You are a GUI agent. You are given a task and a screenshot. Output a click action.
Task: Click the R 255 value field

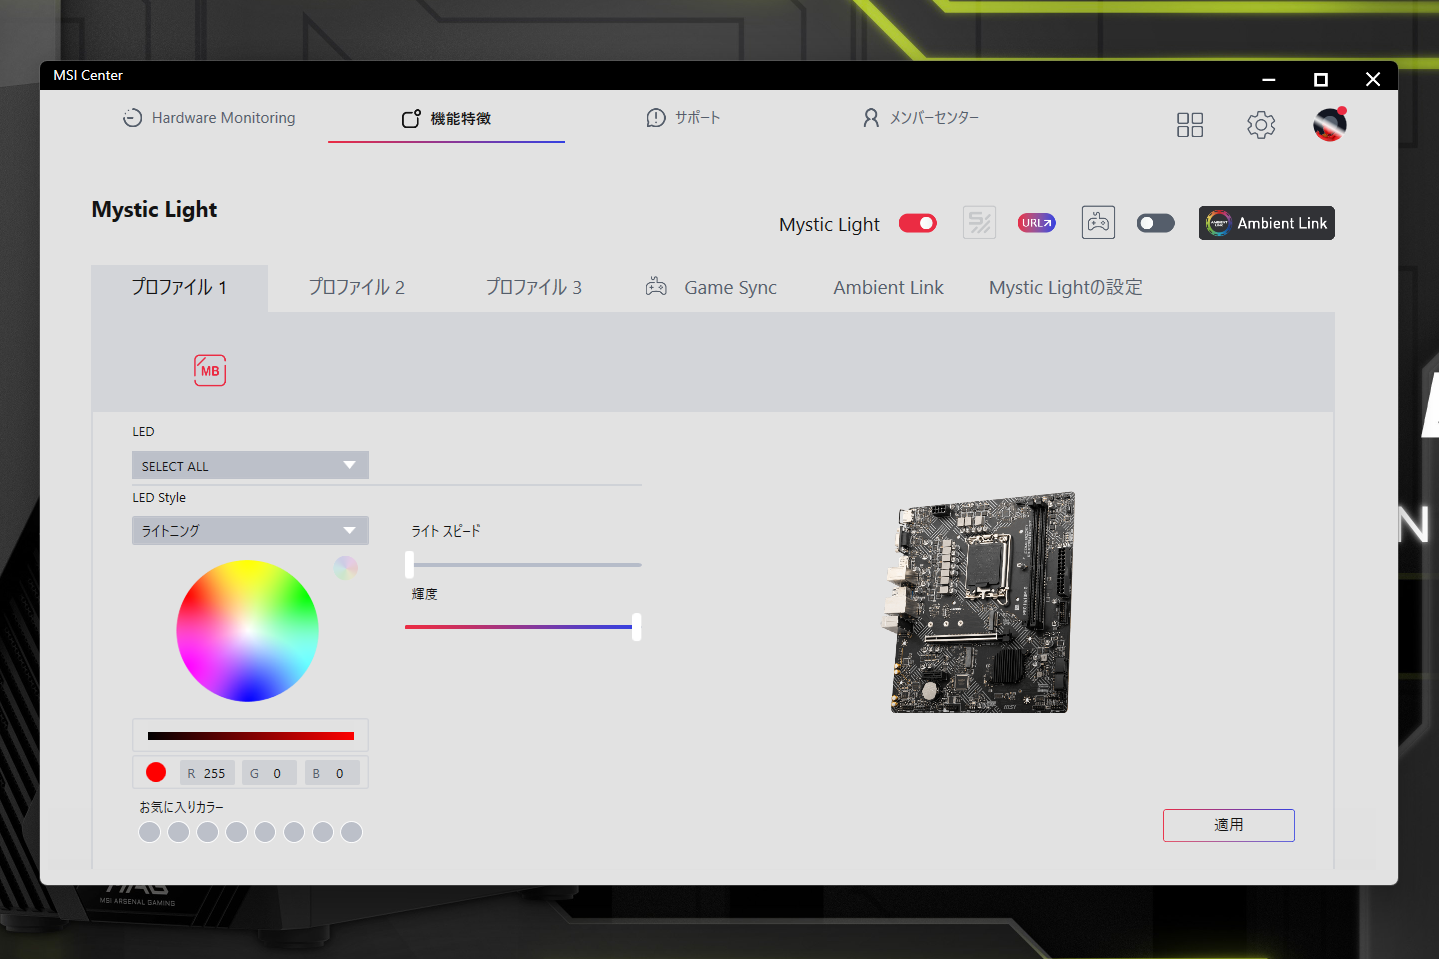click(206, 772)
